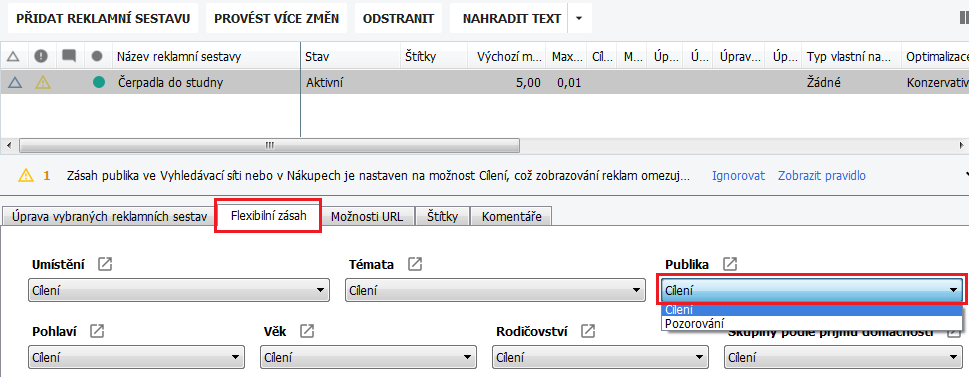Viewport: 969px width, 377px height.
Task: Open Rodičovství Cílení dropdown
Action: pos(601,357)
